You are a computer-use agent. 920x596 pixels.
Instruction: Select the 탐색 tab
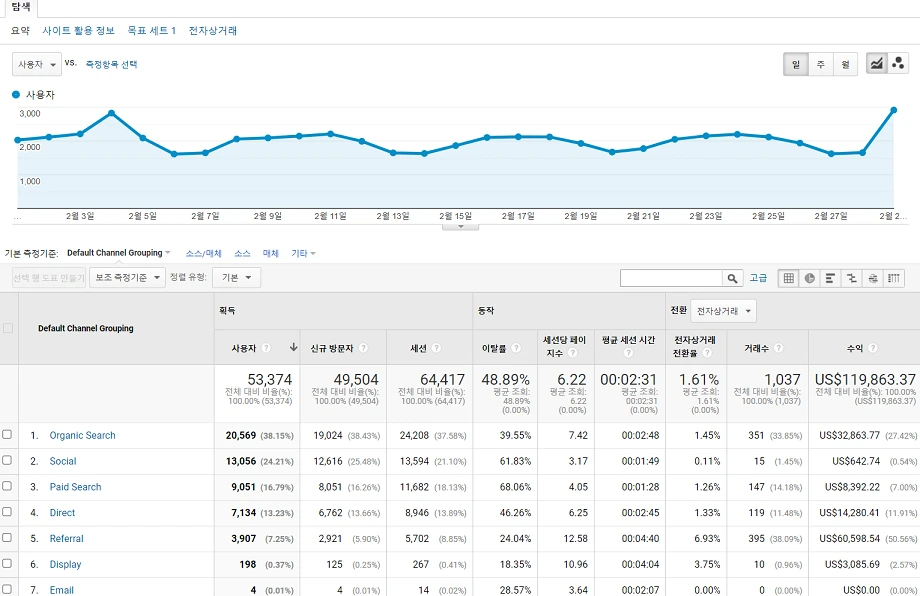[21, 8]
